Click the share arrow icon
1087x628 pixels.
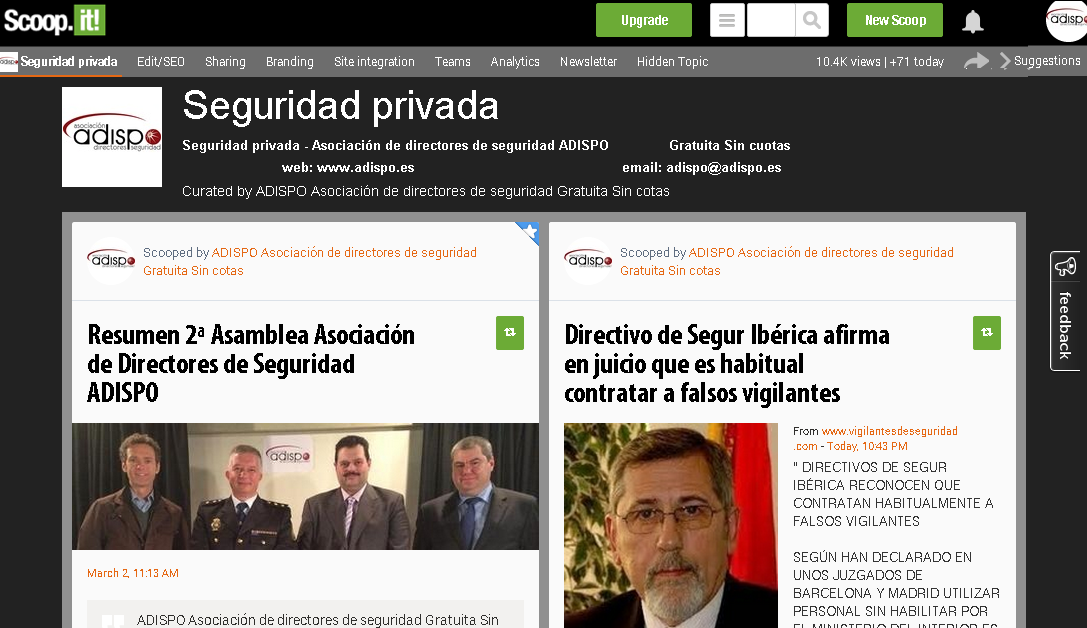point(976,61)
